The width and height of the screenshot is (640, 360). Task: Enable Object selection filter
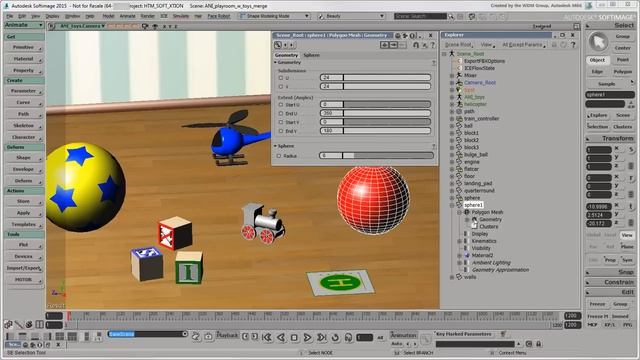point(598,60)
